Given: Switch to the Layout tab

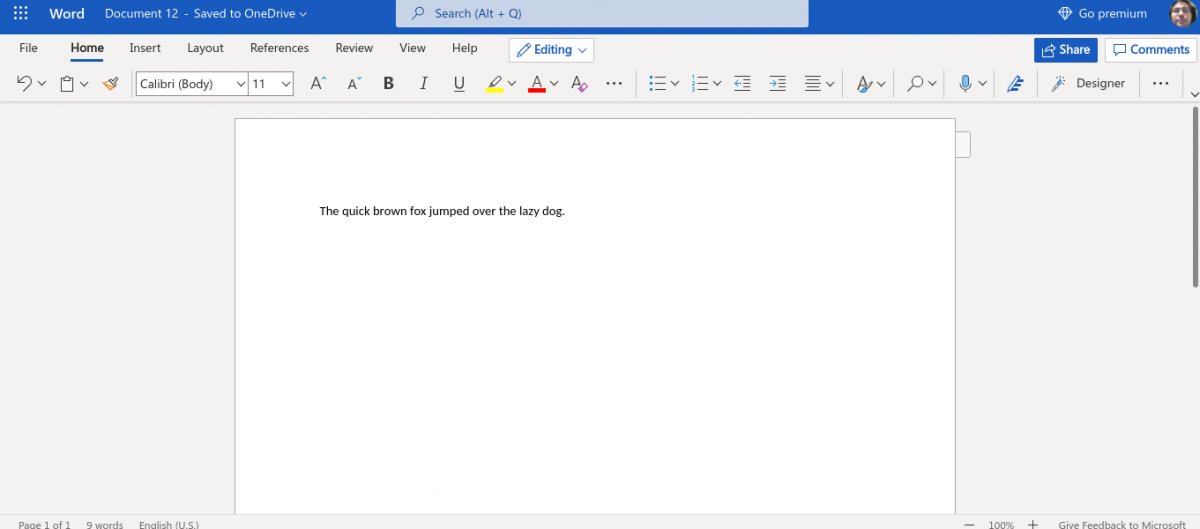Looking at the screenshot, I should (x=205, y=48).
